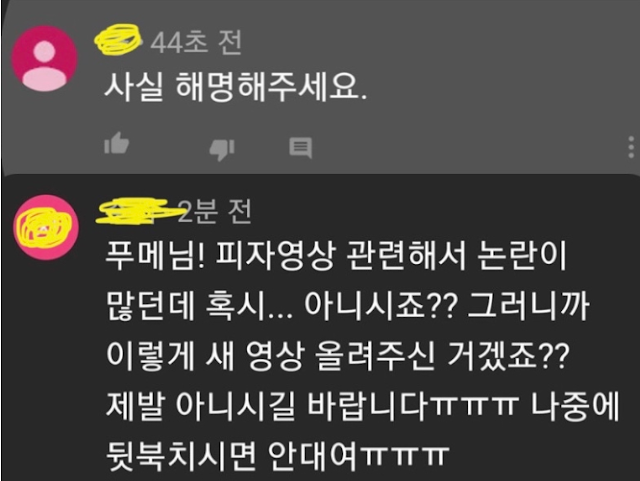
Task: Open the scribbled pink avatar of second commenter
Action: [x=47, y=227]
